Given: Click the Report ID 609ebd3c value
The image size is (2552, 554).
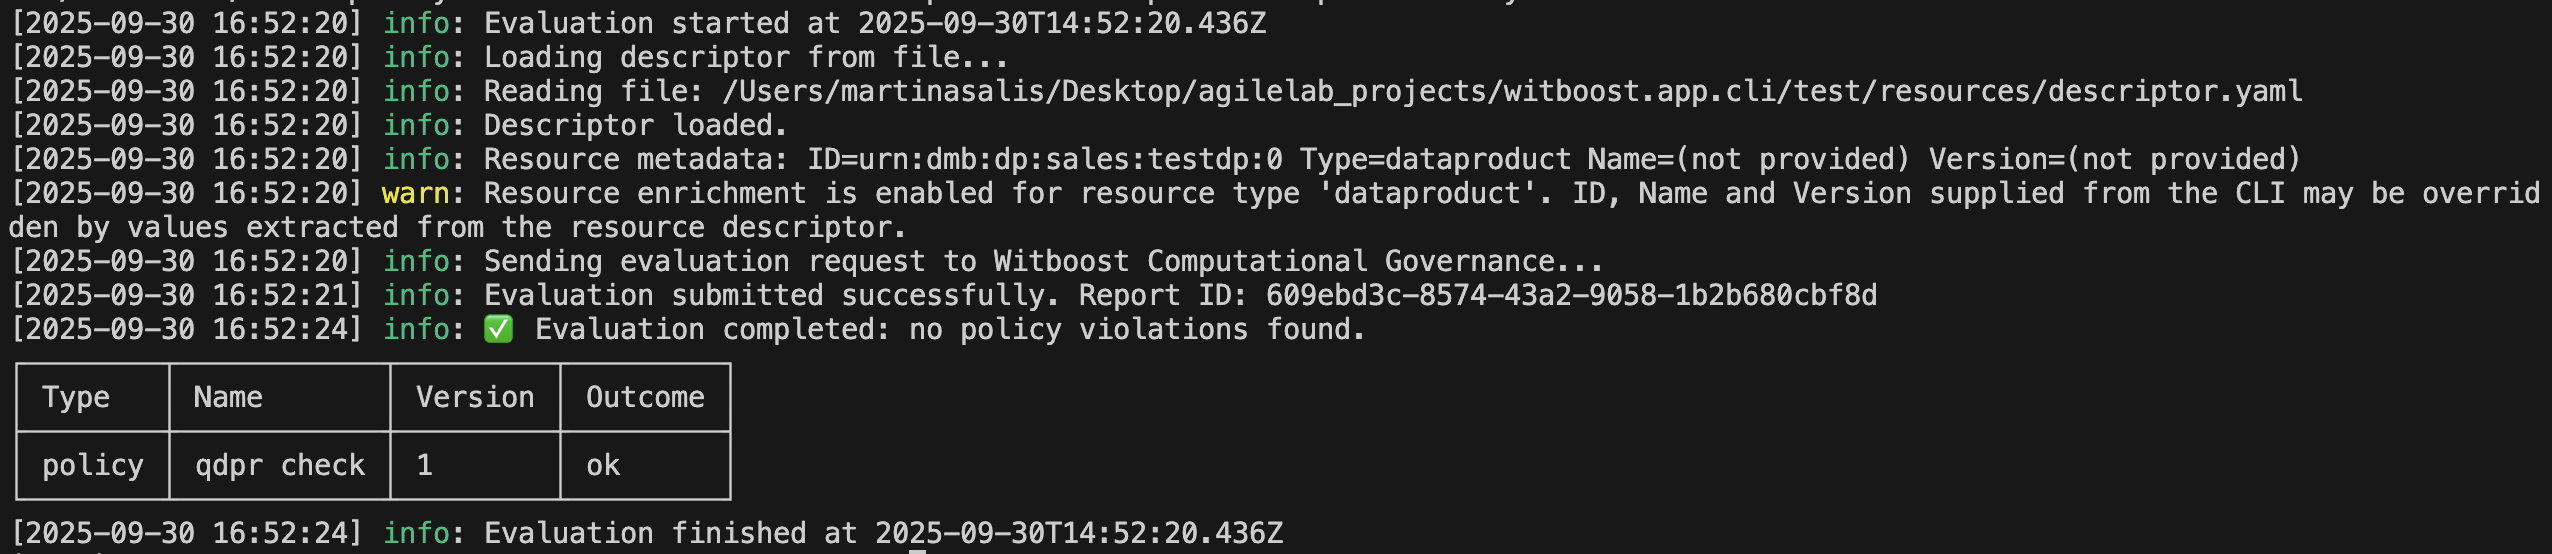Looking at the screenshot, I should click(x=1571, y=295).
